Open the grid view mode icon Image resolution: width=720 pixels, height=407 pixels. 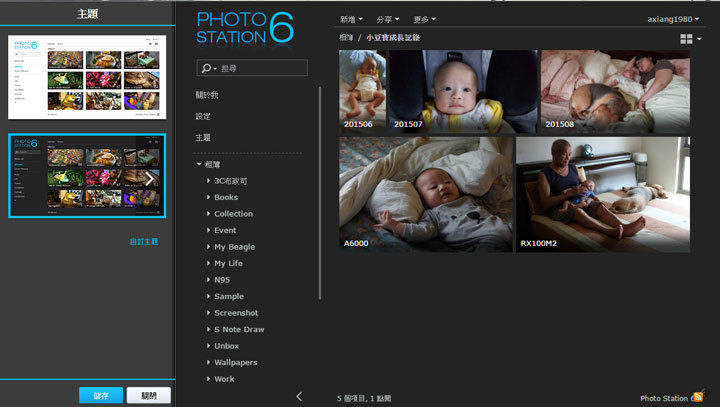[687, 38]
